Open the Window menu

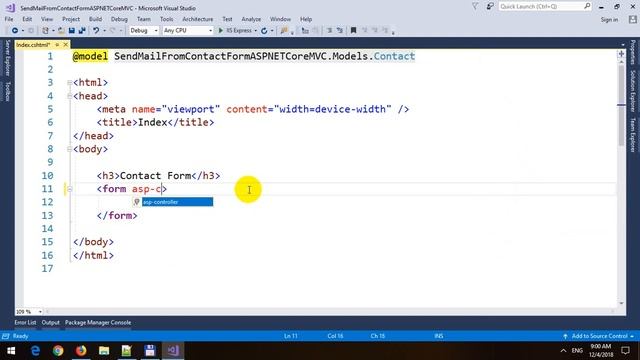[x=280, y=19]
